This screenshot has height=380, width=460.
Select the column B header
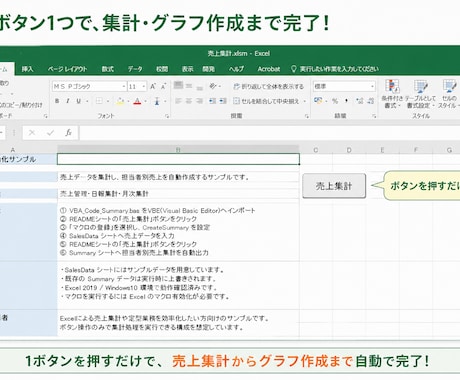pyautogui.click(x=178, y=150)
